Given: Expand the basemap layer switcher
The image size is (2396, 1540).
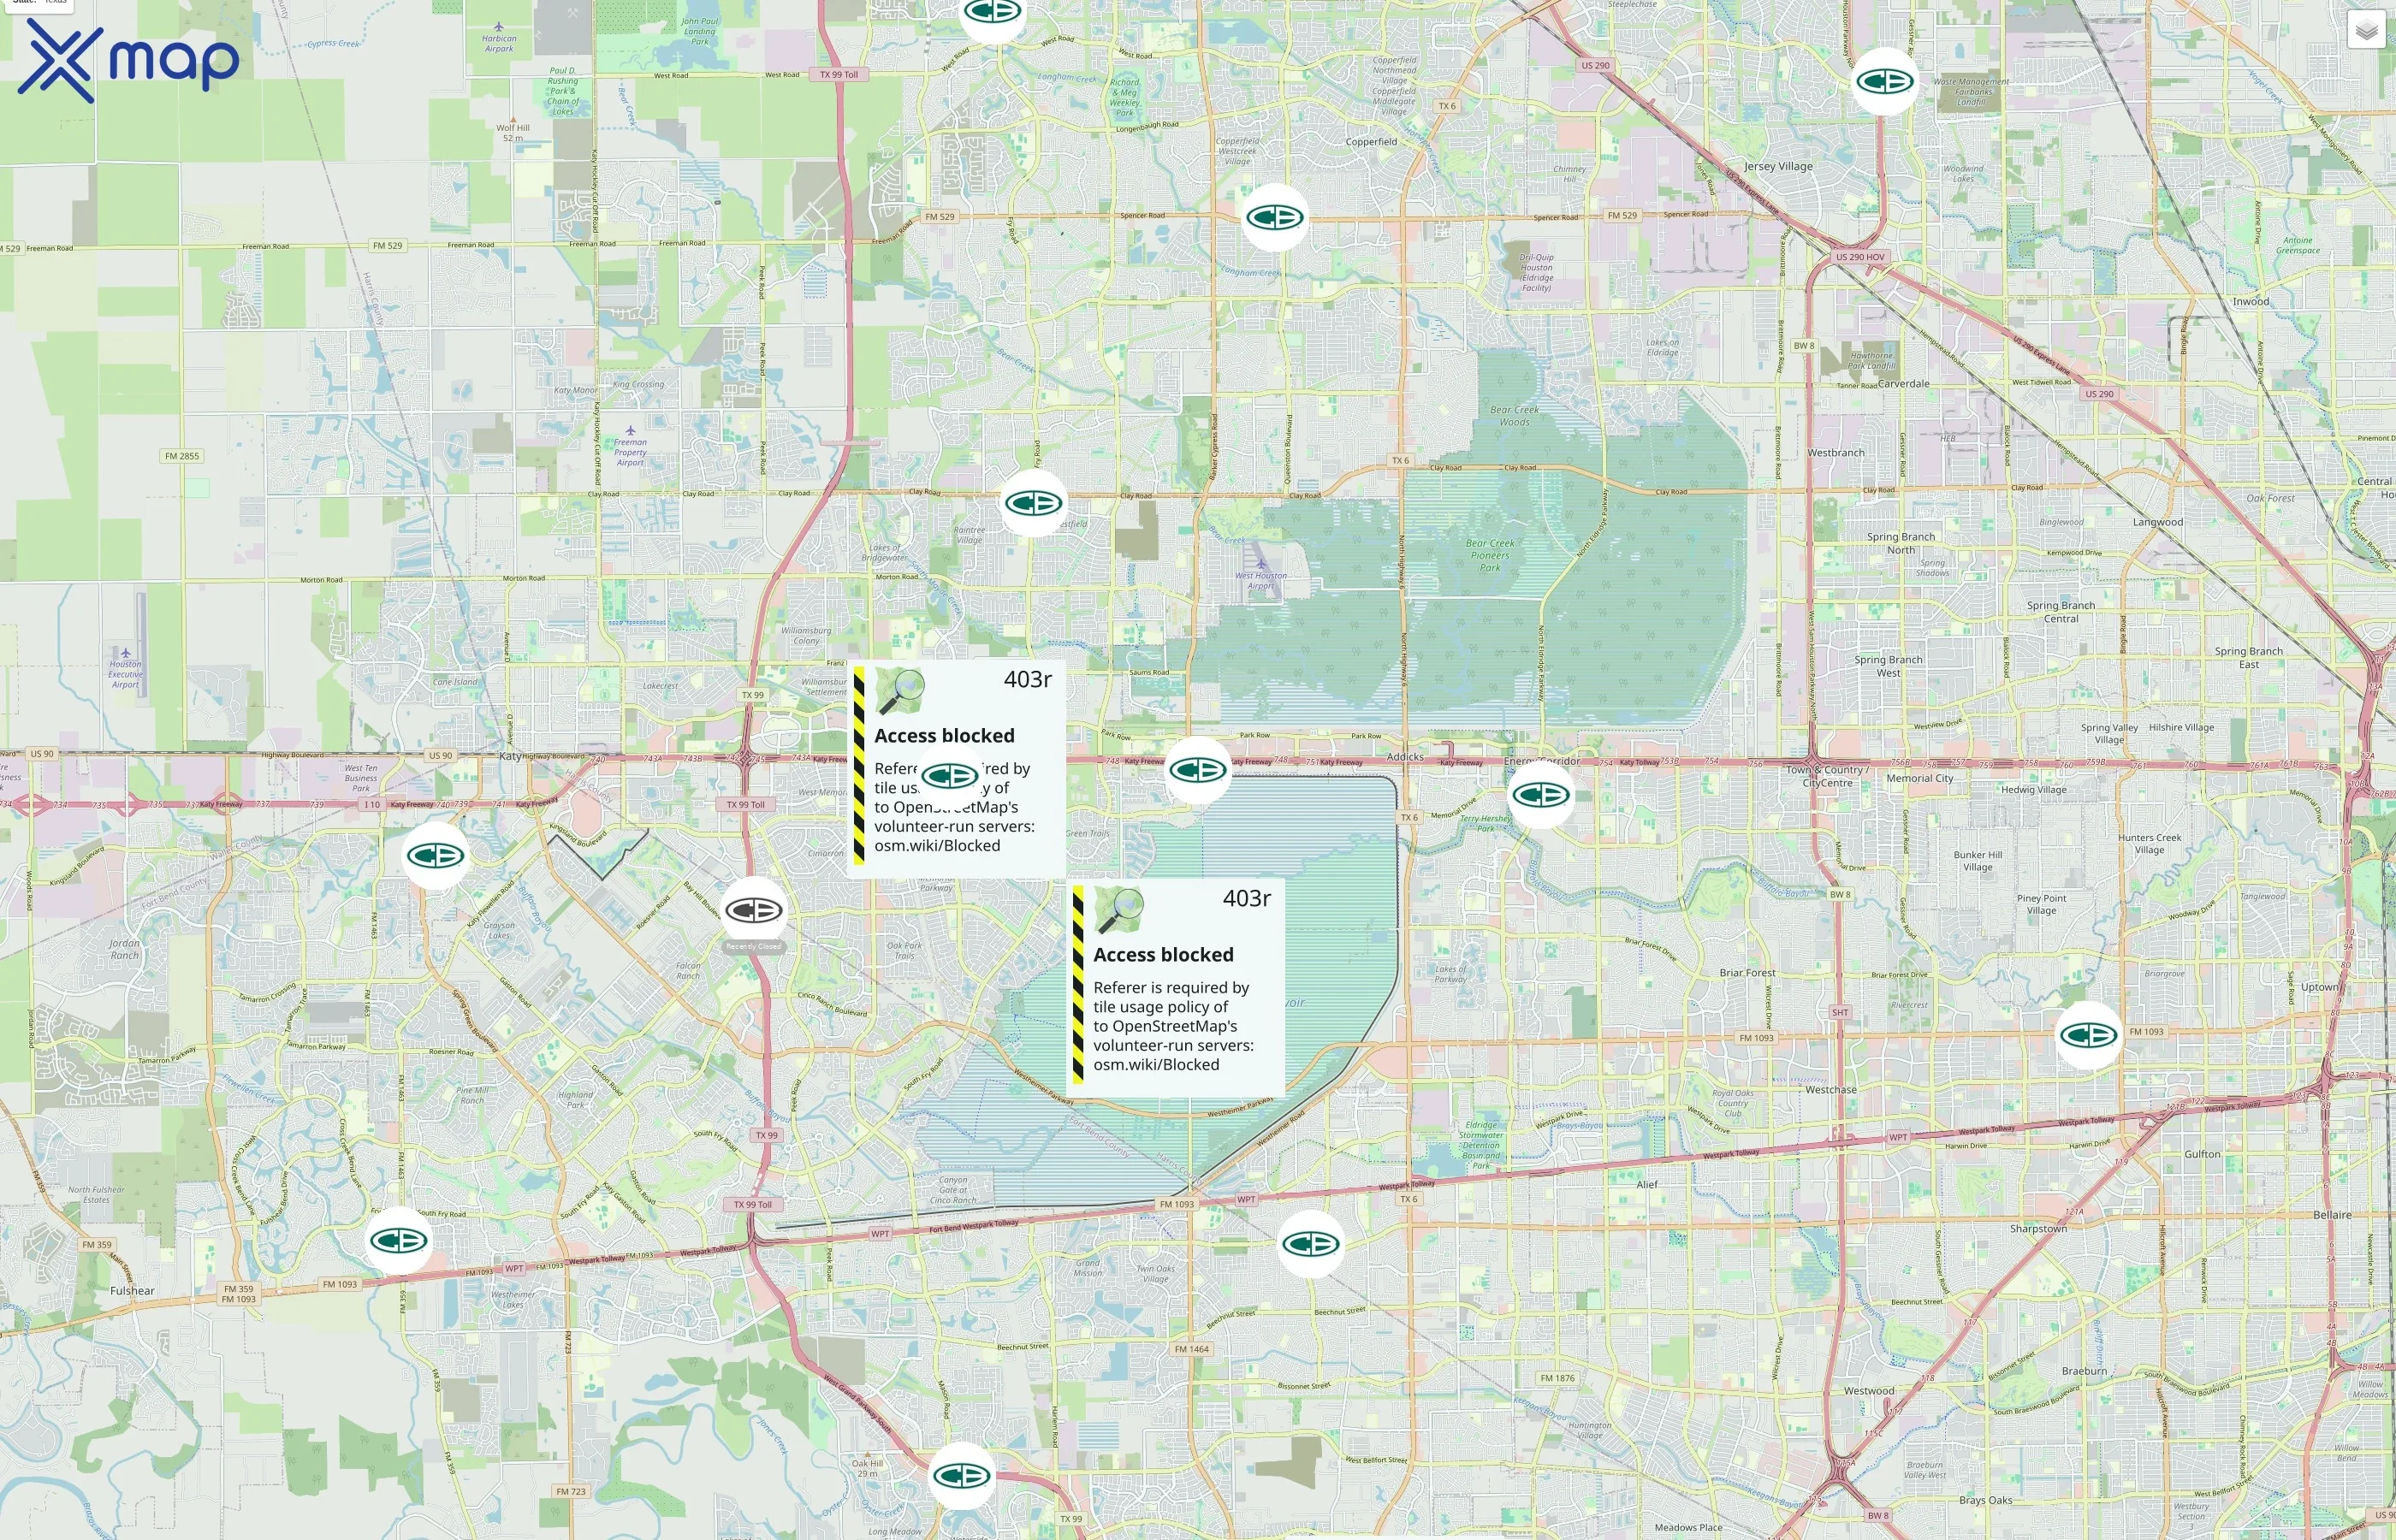Looking at the screenshot, I should [x=2367, y=29].
